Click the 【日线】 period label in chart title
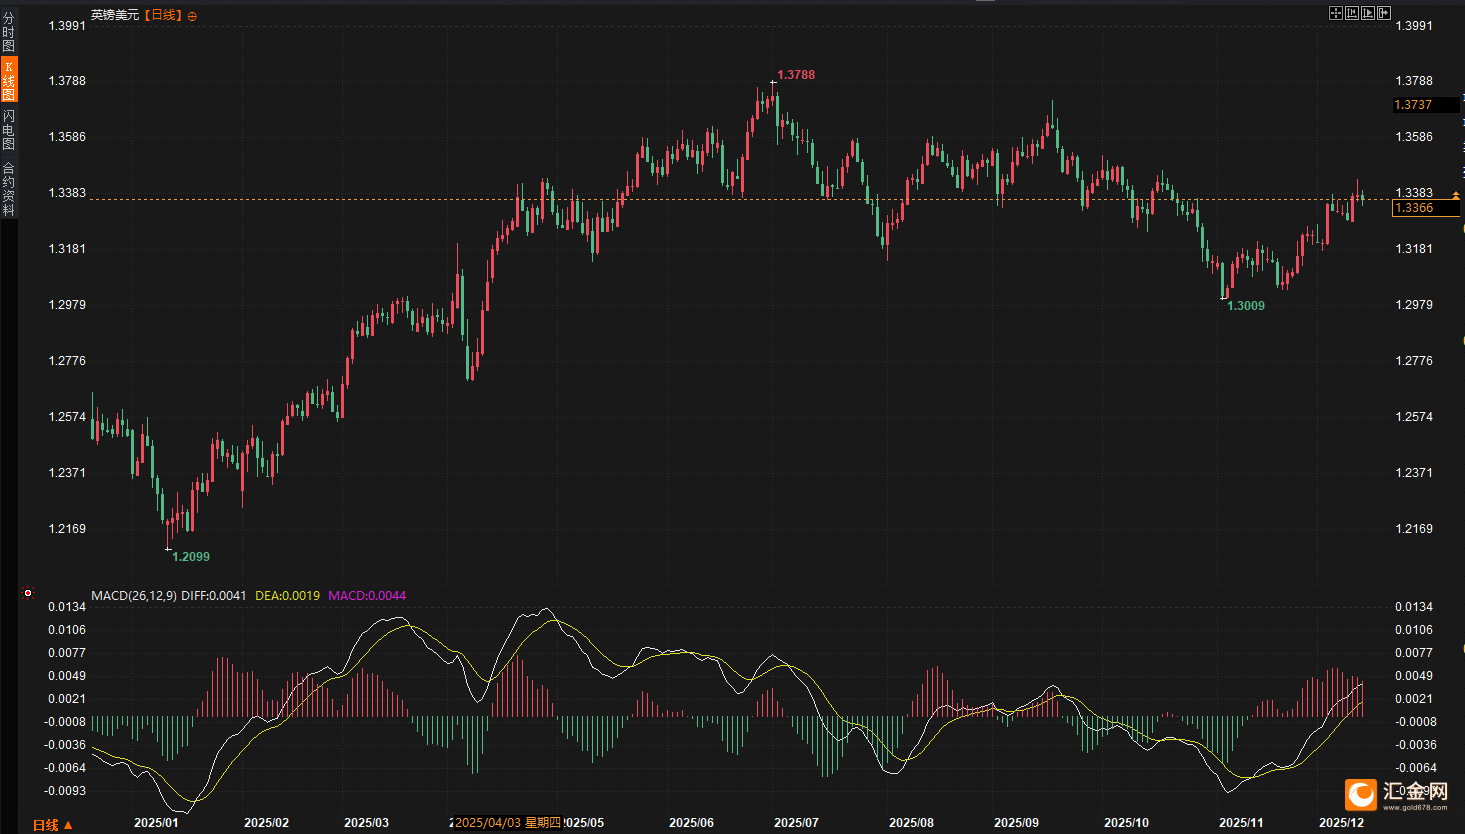This screenshot has width=1465, height=834. click(x=163, y=15)
